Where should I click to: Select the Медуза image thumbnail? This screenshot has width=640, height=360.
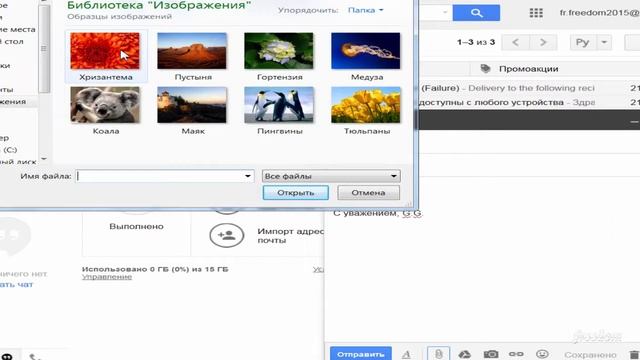pos(366,51)
